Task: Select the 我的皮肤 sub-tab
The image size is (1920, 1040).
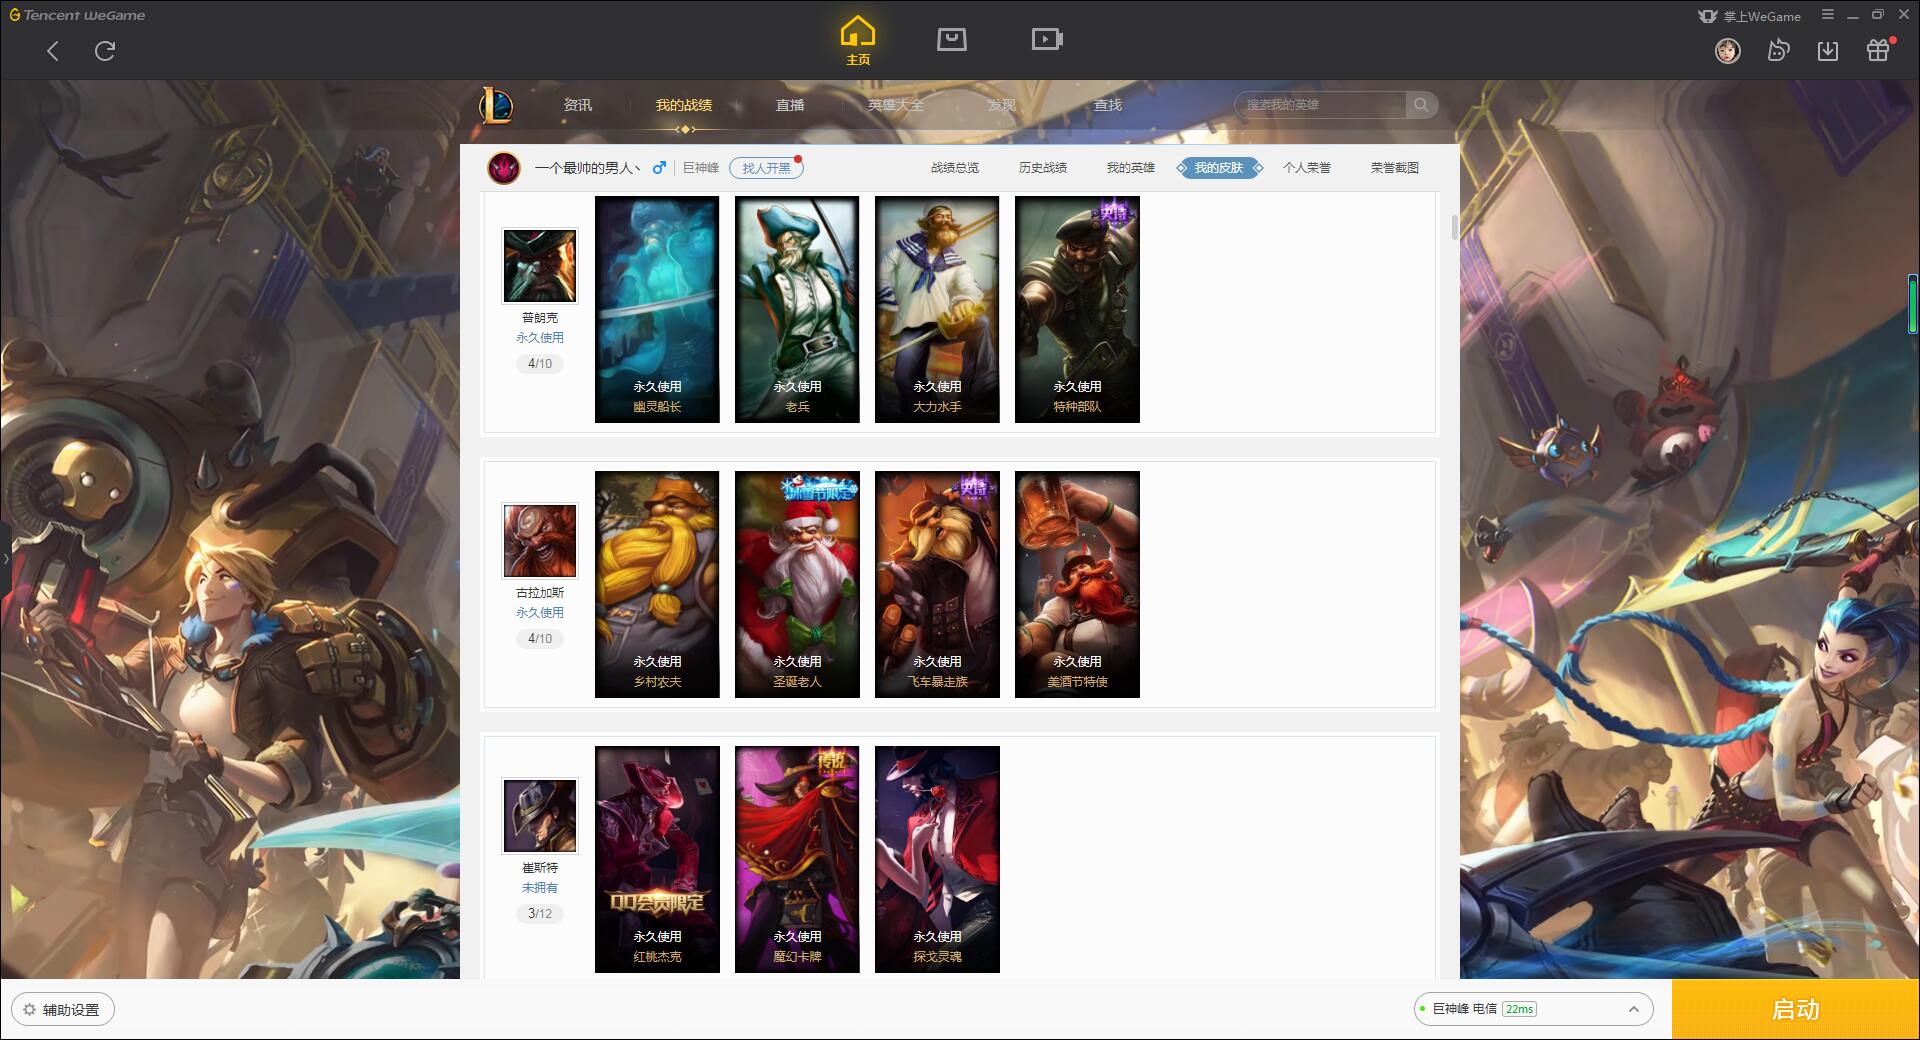Action: [x=1219, y=168]
